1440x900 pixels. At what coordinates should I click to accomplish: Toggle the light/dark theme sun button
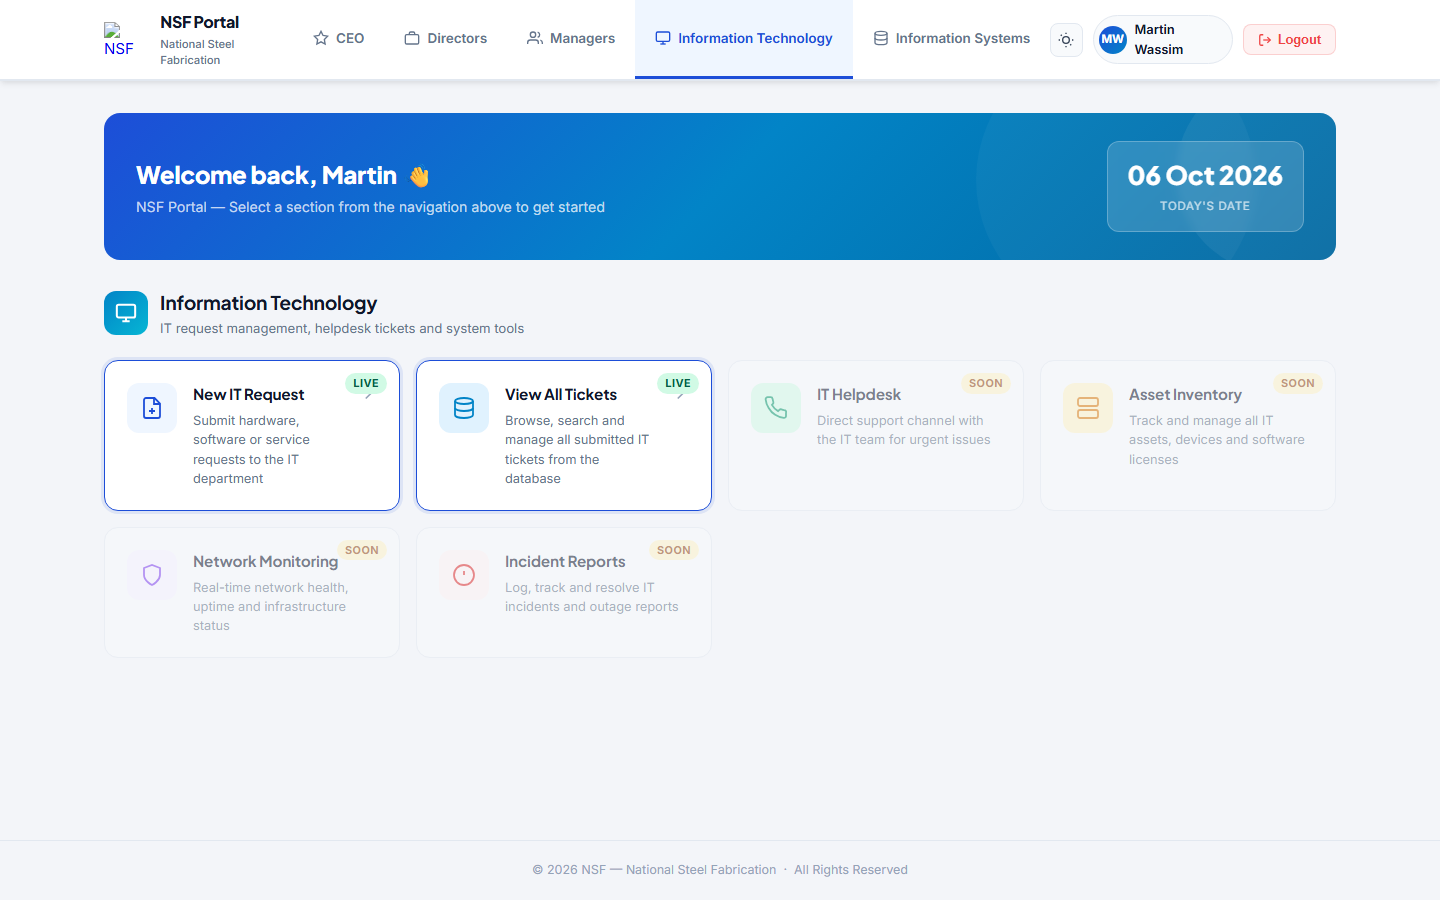pyautogui.click(x=1066, y=40)
